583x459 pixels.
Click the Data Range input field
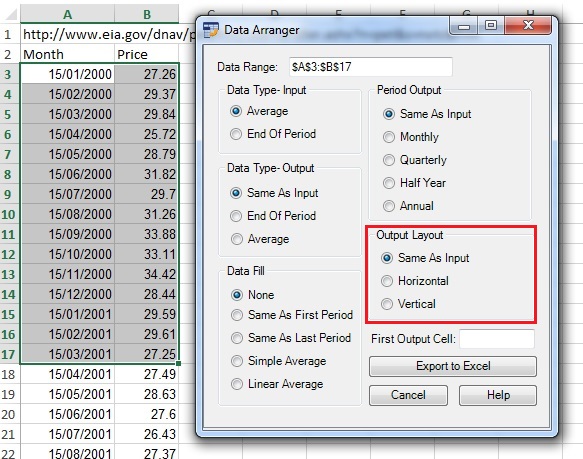pos(371,67)
